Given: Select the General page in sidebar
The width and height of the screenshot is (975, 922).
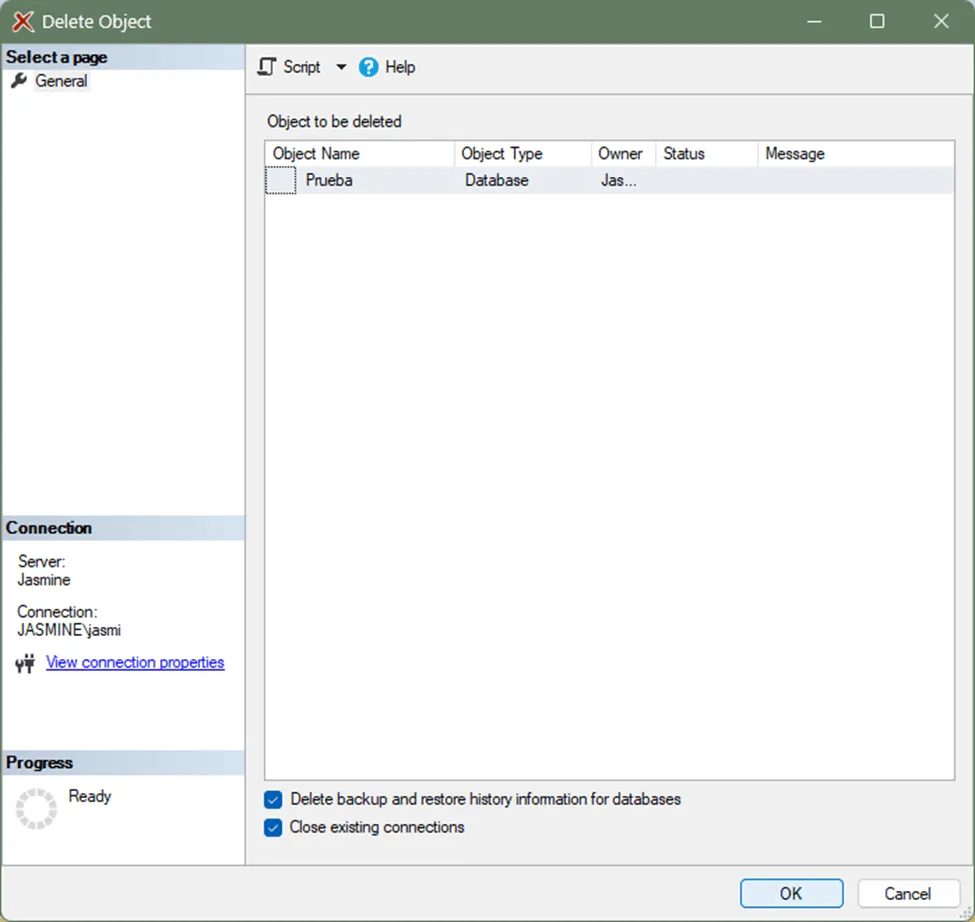Looking at the screenshot, I should (61, 81).
